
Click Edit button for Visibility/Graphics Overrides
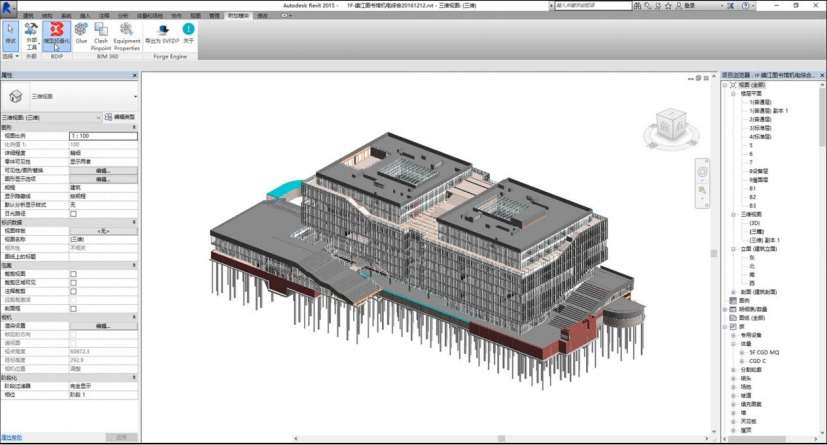(x=103, y=170)
